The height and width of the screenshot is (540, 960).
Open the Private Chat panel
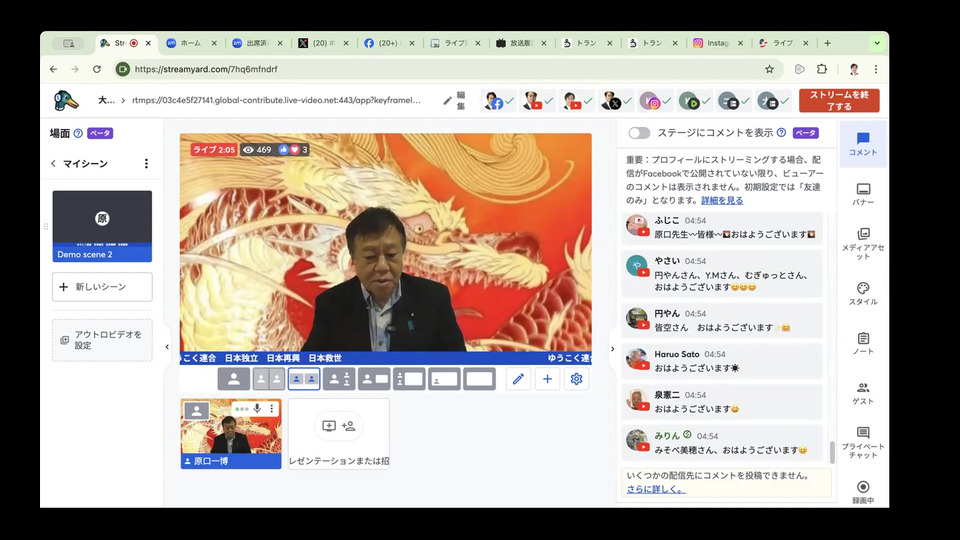pyautogui.click(x=863, y=443)
